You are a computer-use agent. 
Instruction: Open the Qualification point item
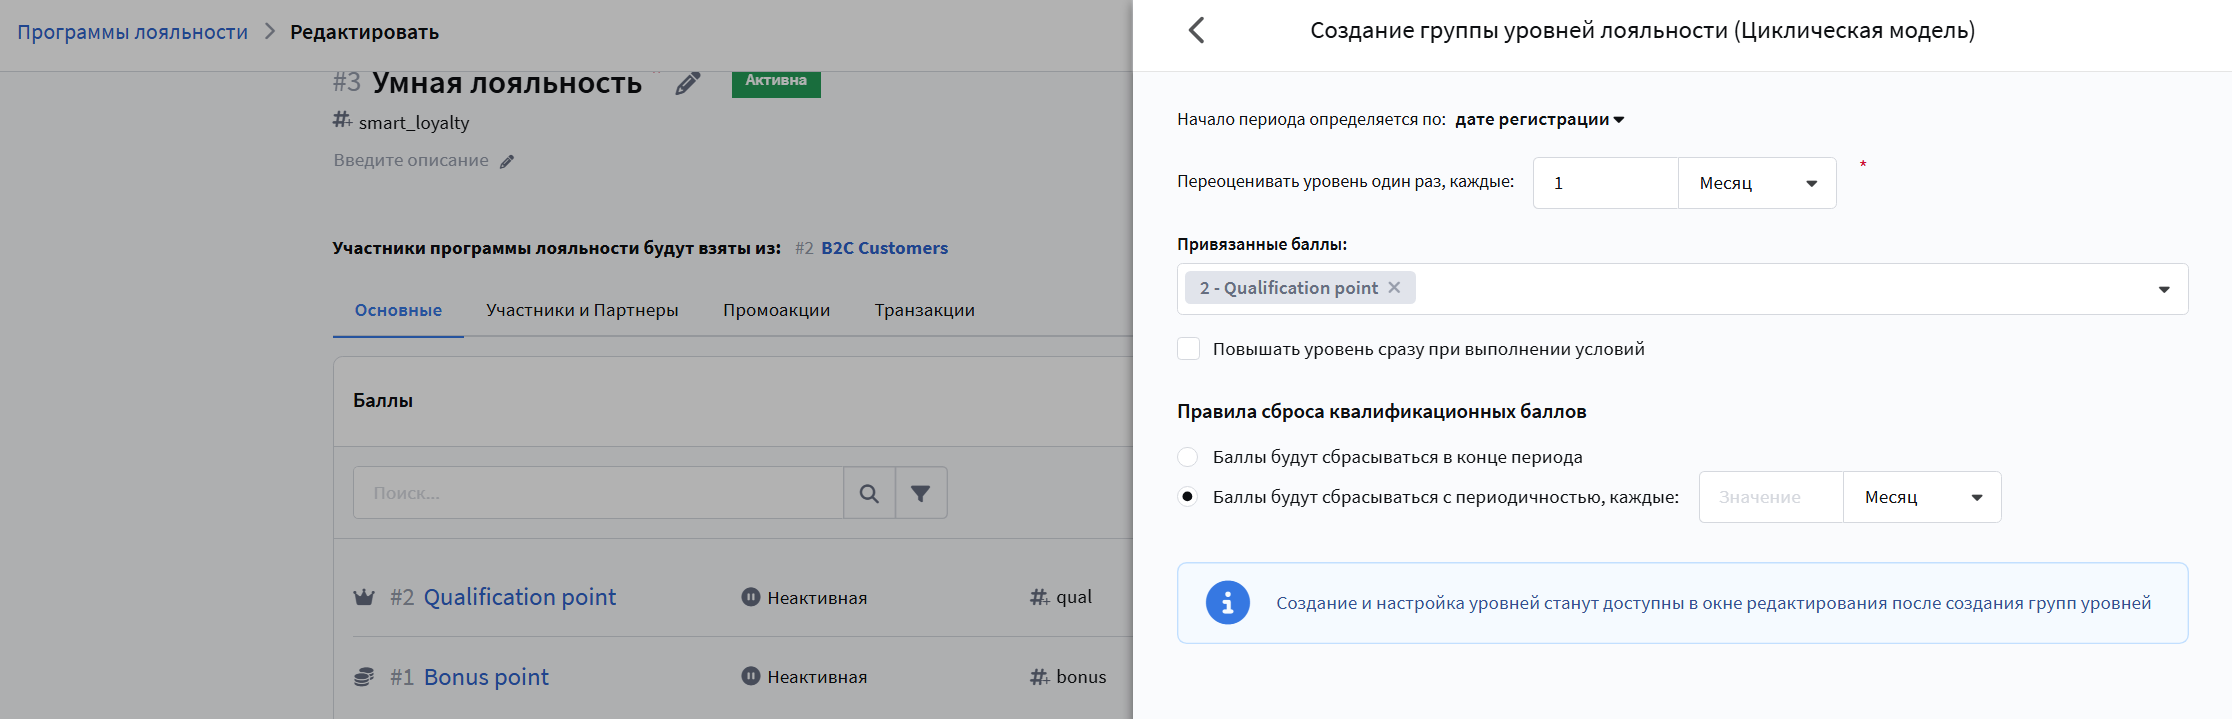coord(519,597)
